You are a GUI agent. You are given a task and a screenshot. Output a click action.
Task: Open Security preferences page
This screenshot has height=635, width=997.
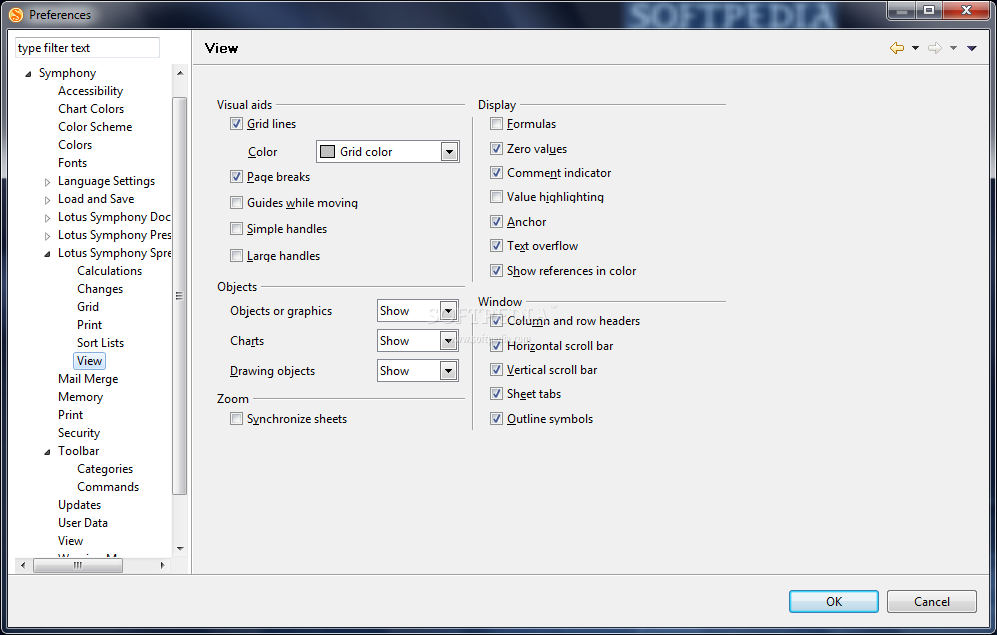pyautogui.click(x=79, y=433)
